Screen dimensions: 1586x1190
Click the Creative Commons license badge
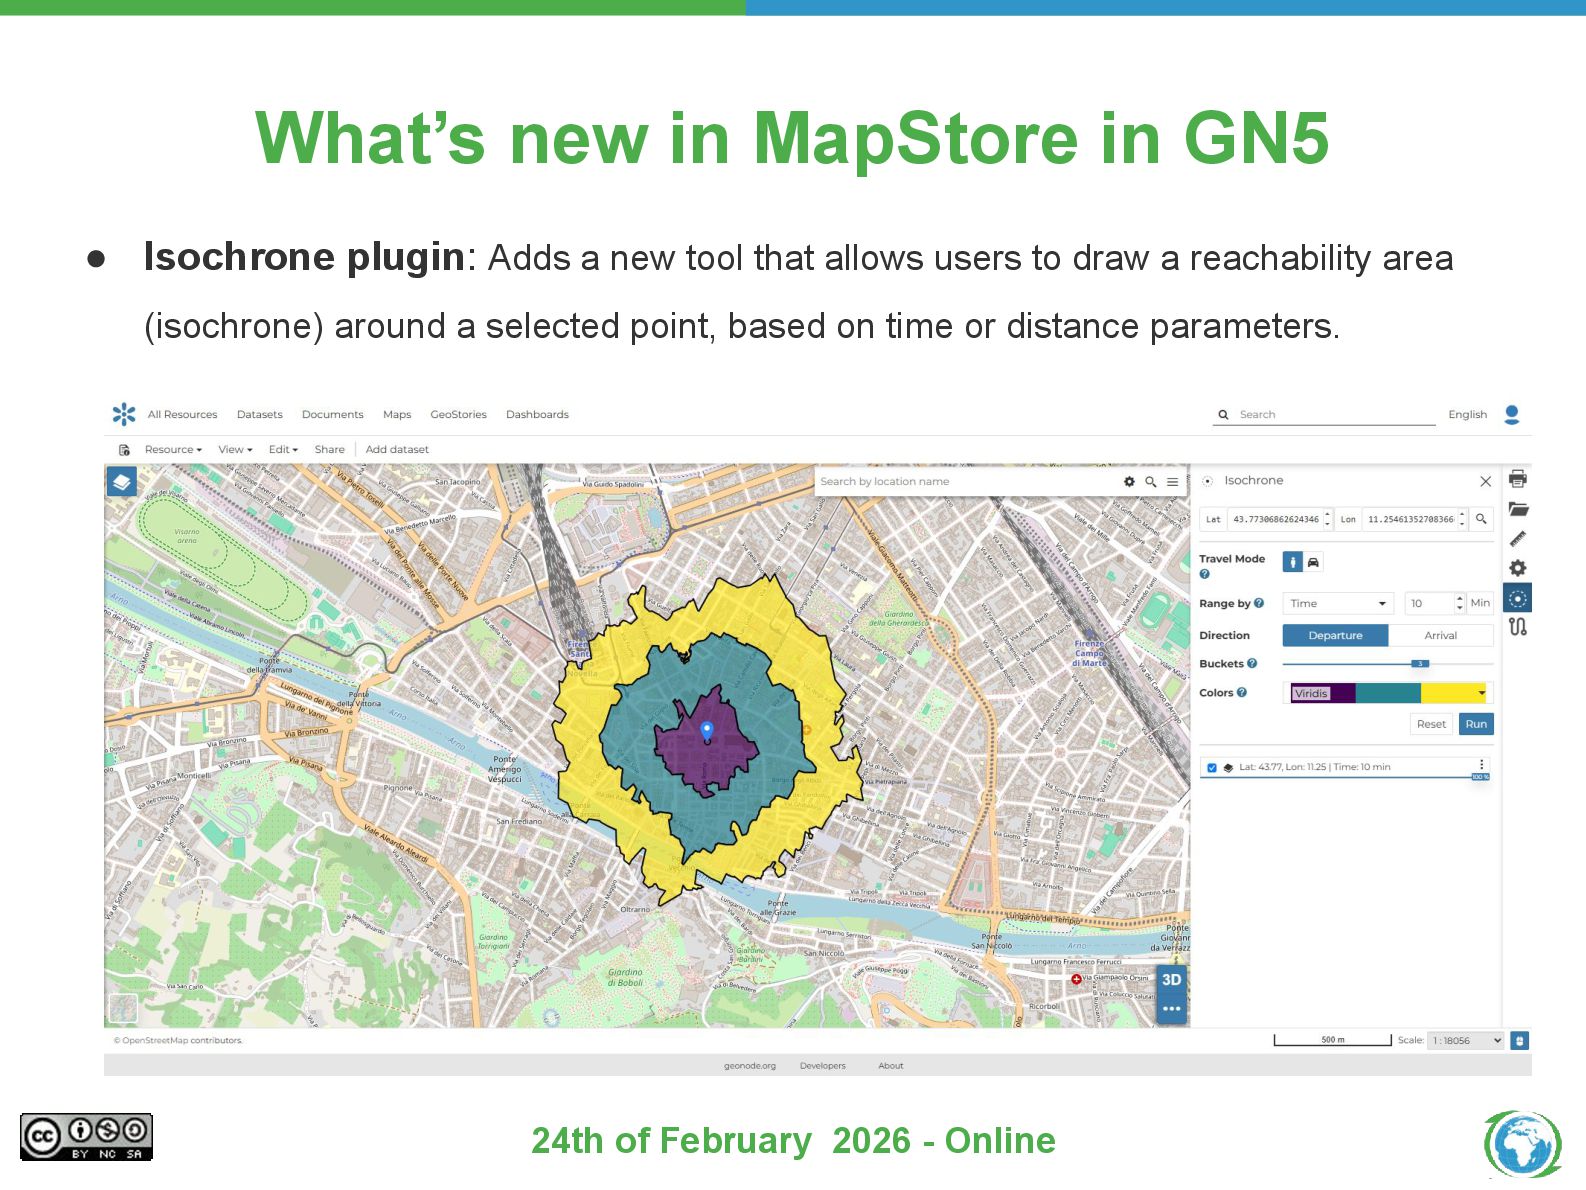point(86,1138)
